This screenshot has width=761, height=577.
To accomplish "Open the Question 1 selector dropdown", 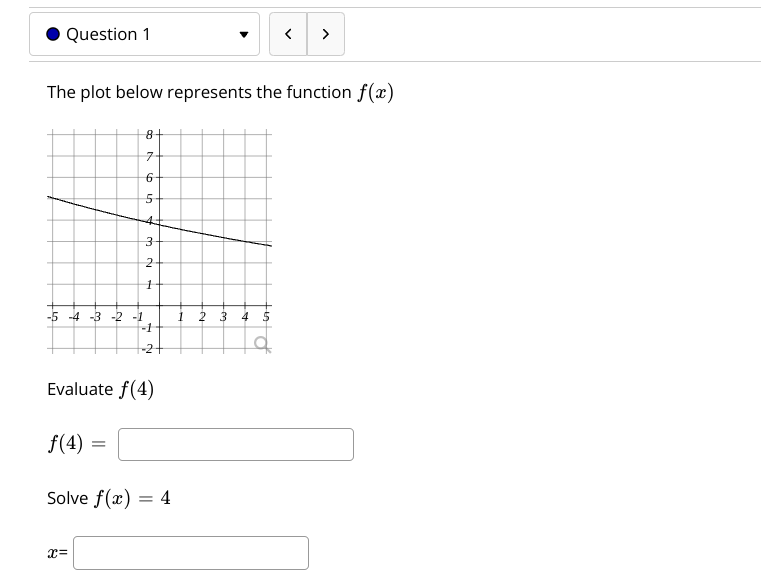I will [x=144, y=34].
